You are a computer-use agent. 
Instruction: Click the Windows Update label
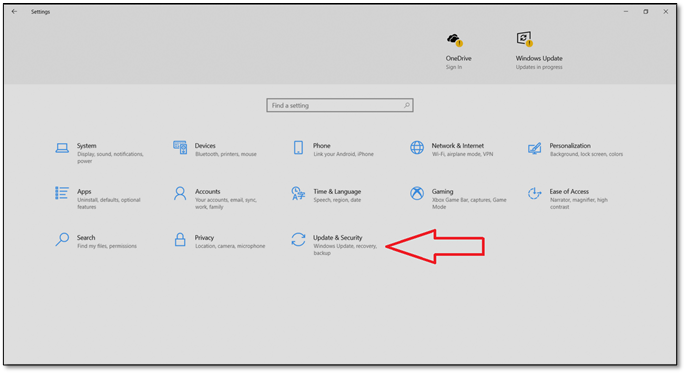click(539, 58)
